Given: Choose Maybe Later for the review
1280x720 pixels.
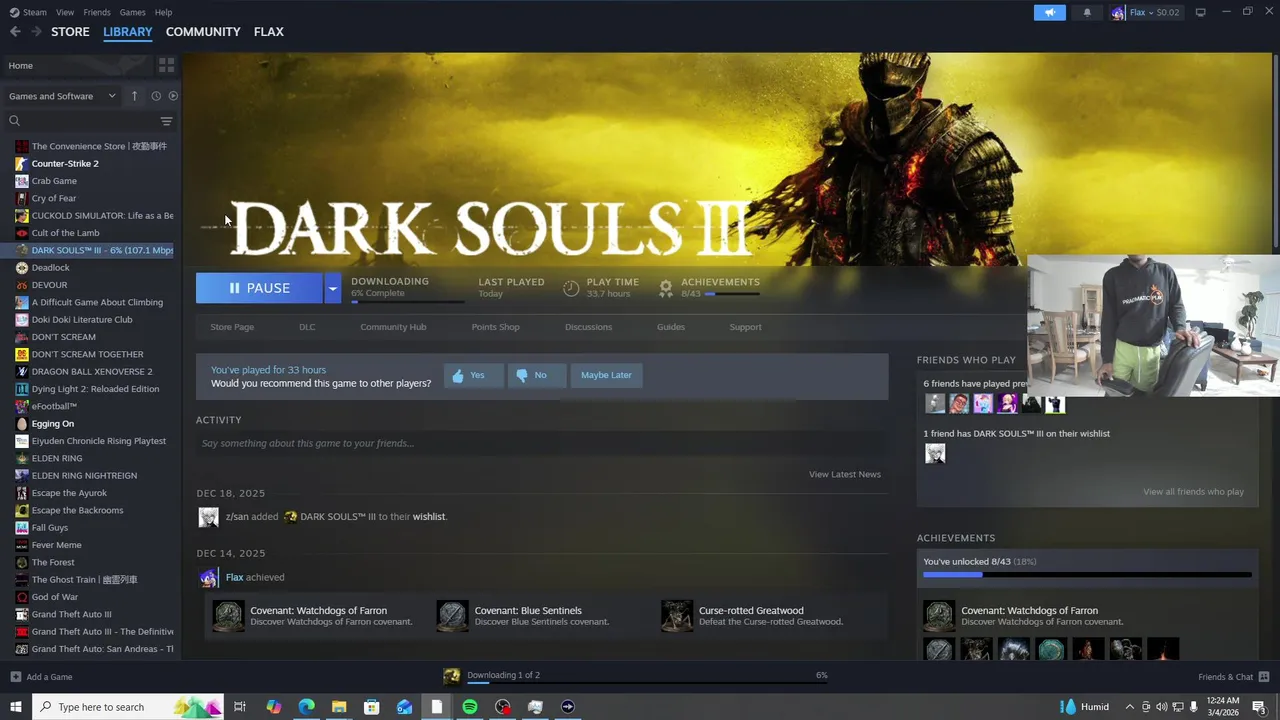Looking at the screenshot, I should [x=606, y=375].
